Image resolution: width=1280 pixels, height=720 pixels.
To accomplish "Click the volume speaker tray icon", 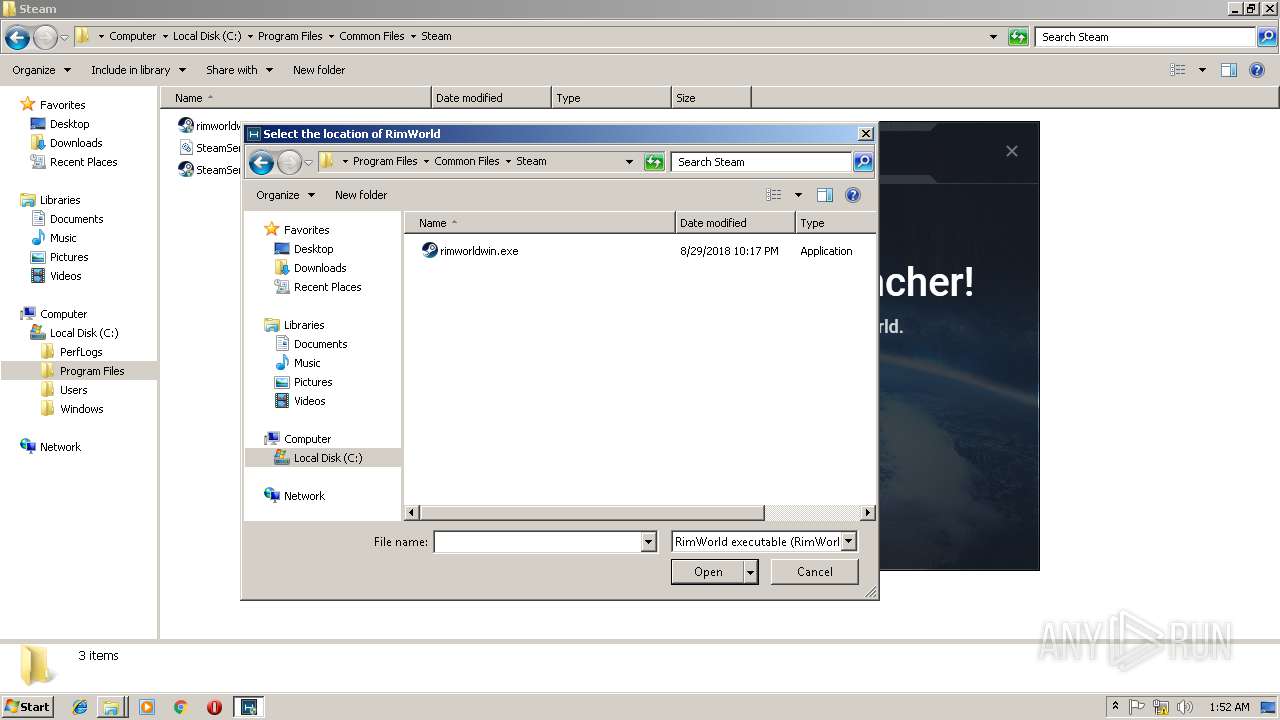I will pyautogui.click(x=1184, y=707).
